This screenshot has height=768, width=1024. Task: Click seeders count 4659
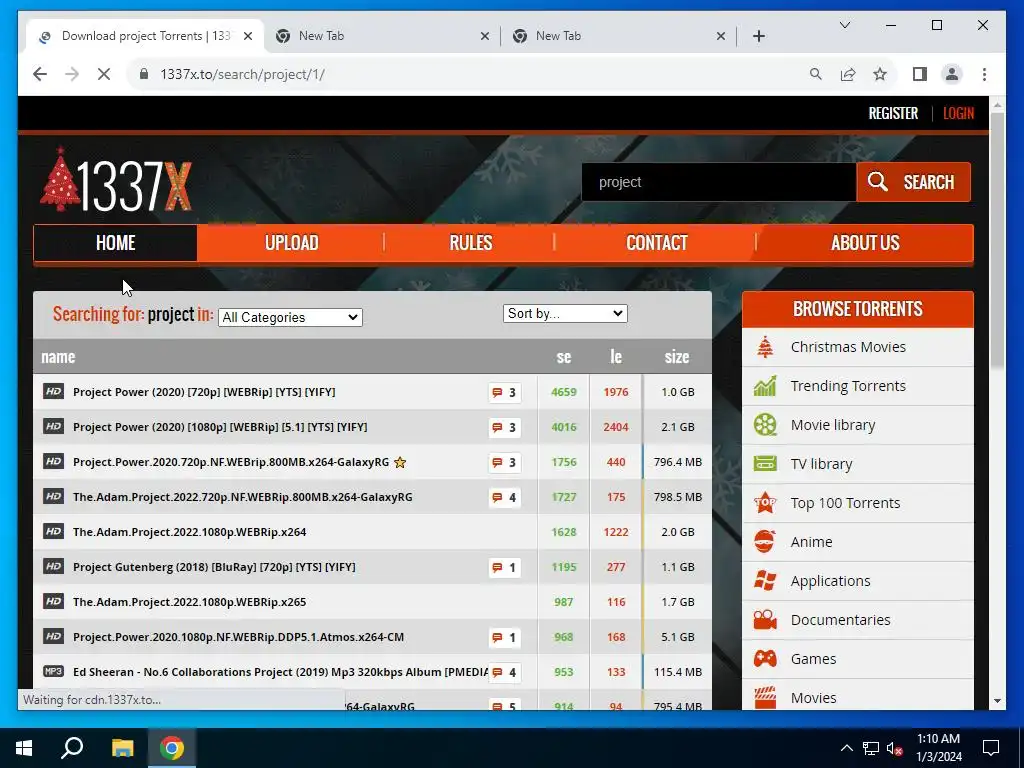[564, 392]
